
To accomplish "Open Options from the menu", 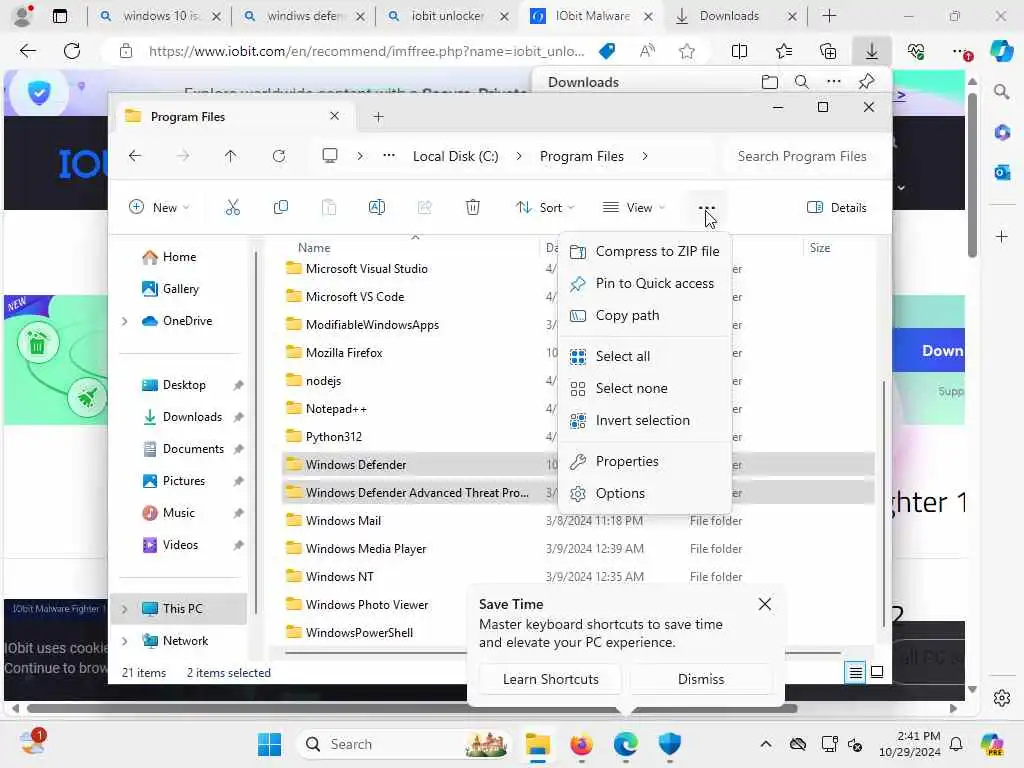I will click(645, 494).
